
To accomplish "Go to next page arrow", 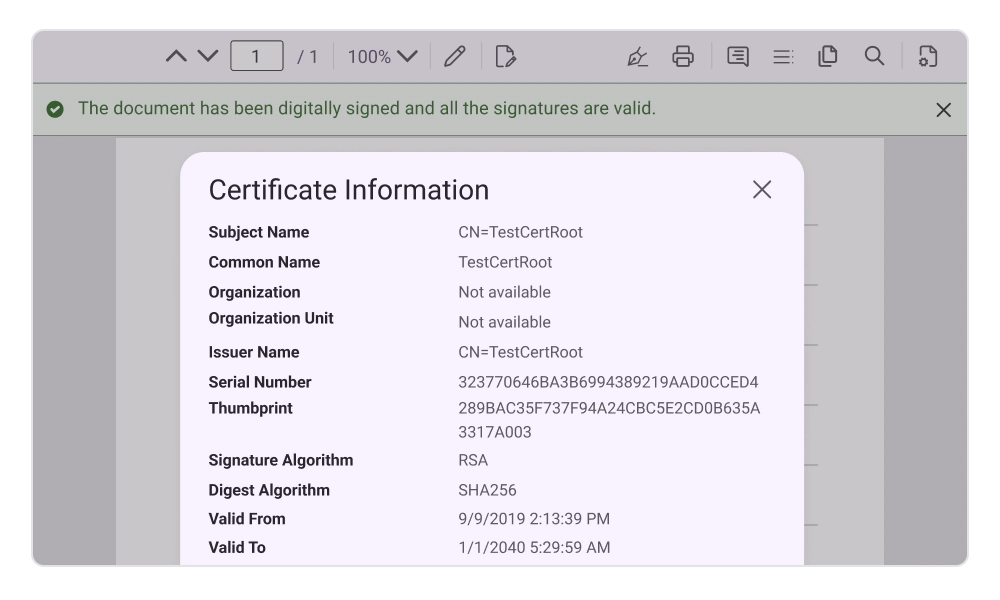I will click(208, 56).
